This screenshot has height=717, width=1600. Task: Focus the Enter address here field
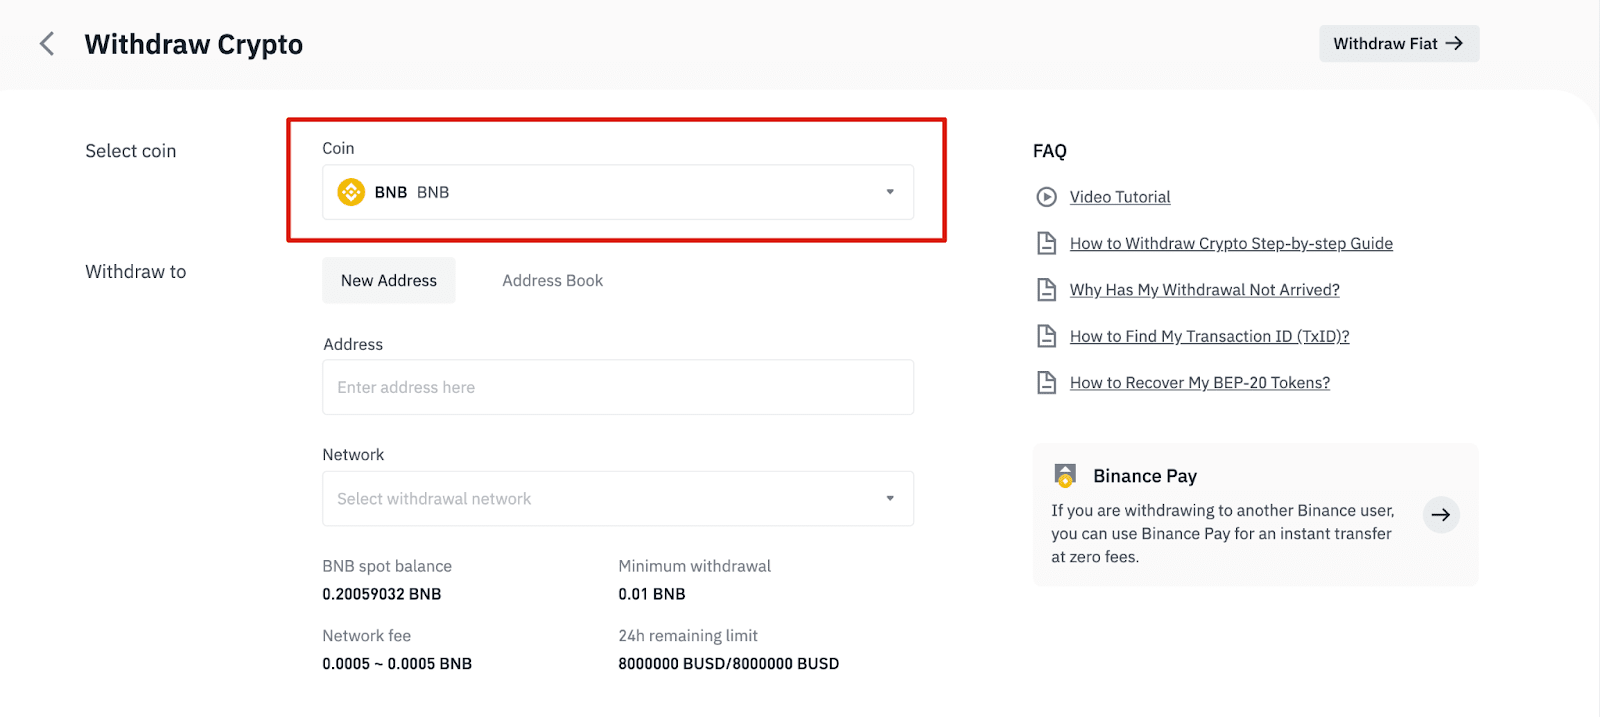(x=618, y=387)
